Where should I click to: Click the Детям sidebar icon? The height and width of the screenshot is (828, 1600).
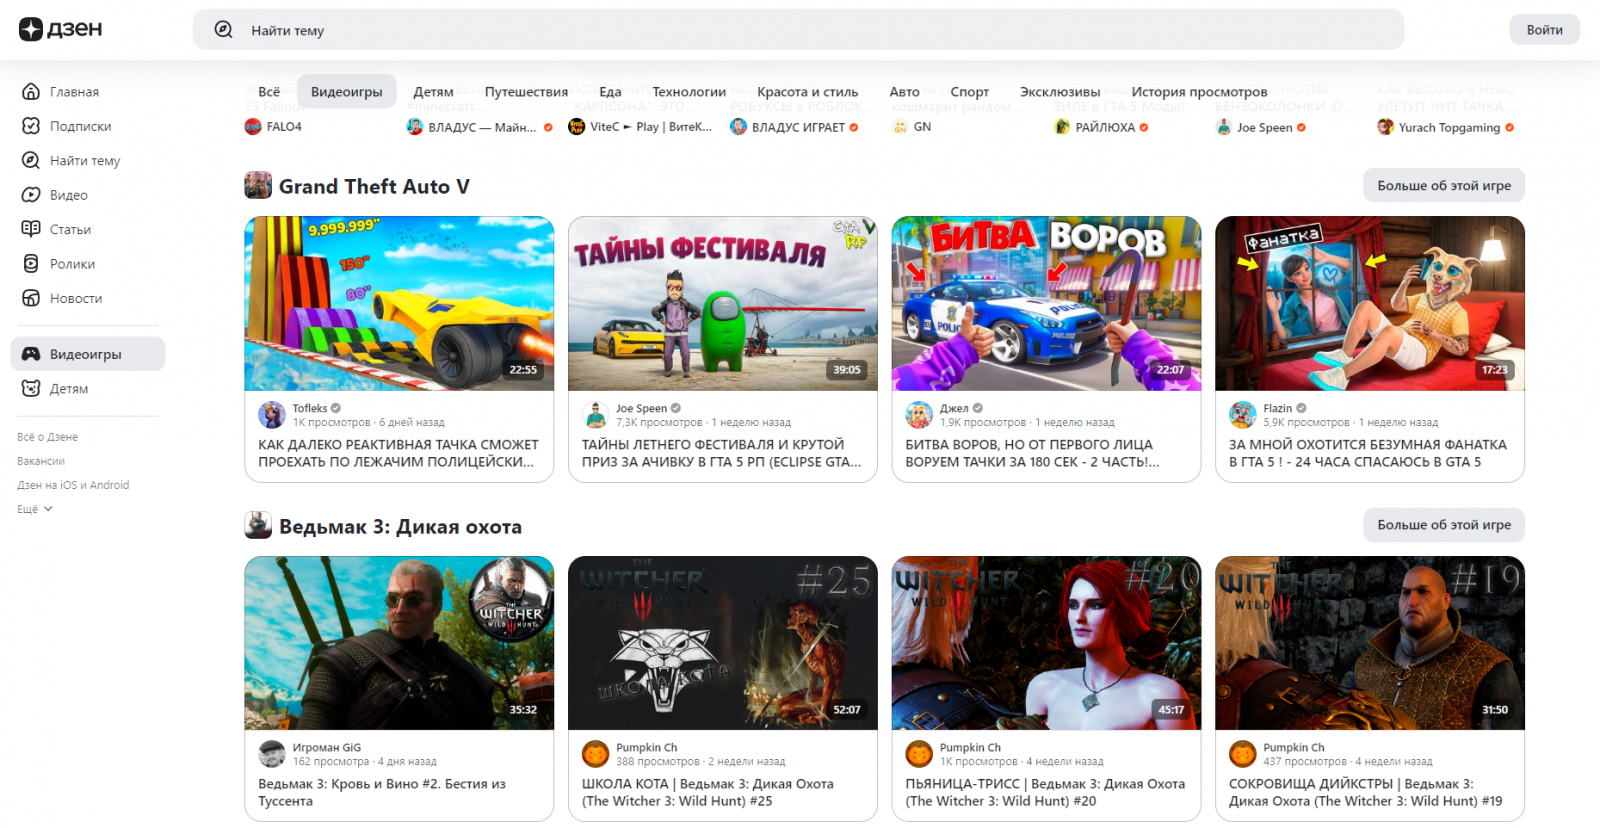[x=31, y=388]
